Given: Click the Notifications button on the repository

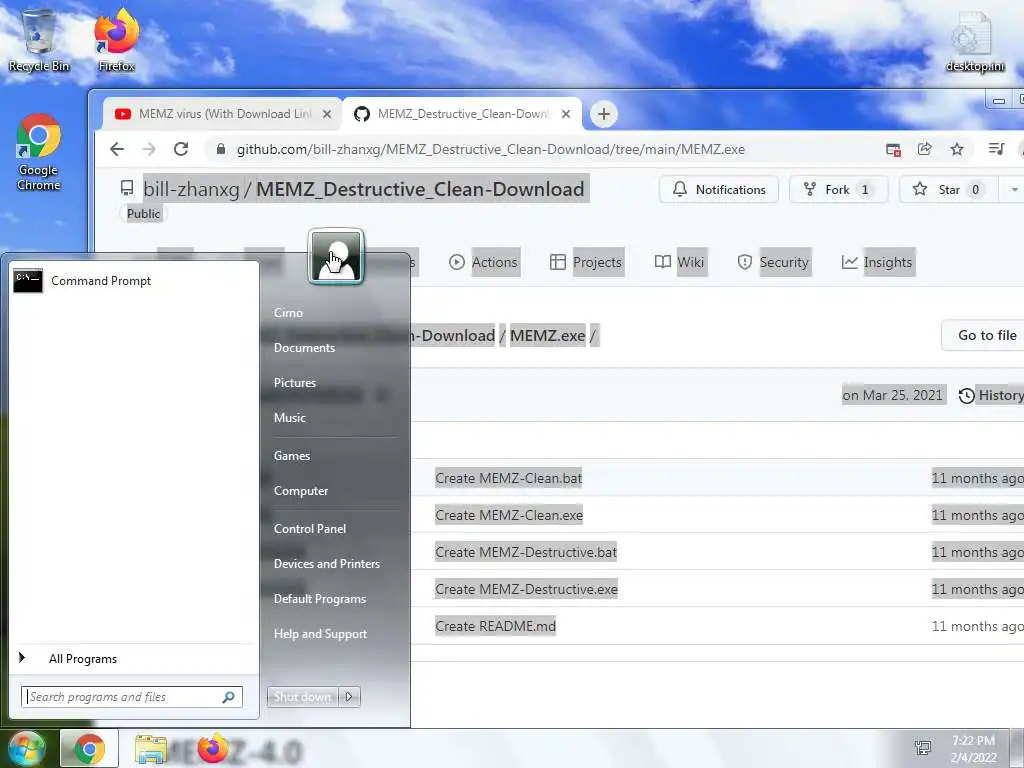Looking at the screenshot, I should [x=718, y=189].
